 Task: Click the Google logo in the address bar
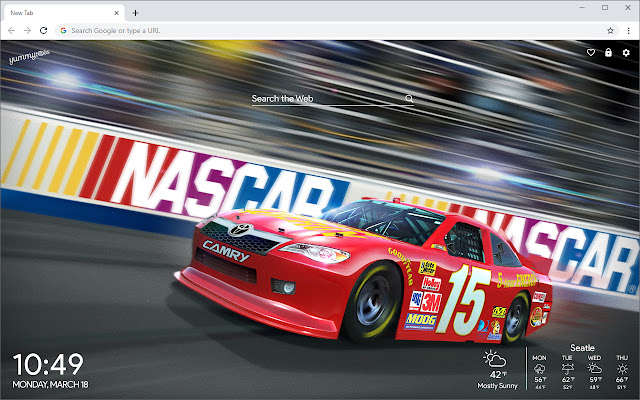63,31
